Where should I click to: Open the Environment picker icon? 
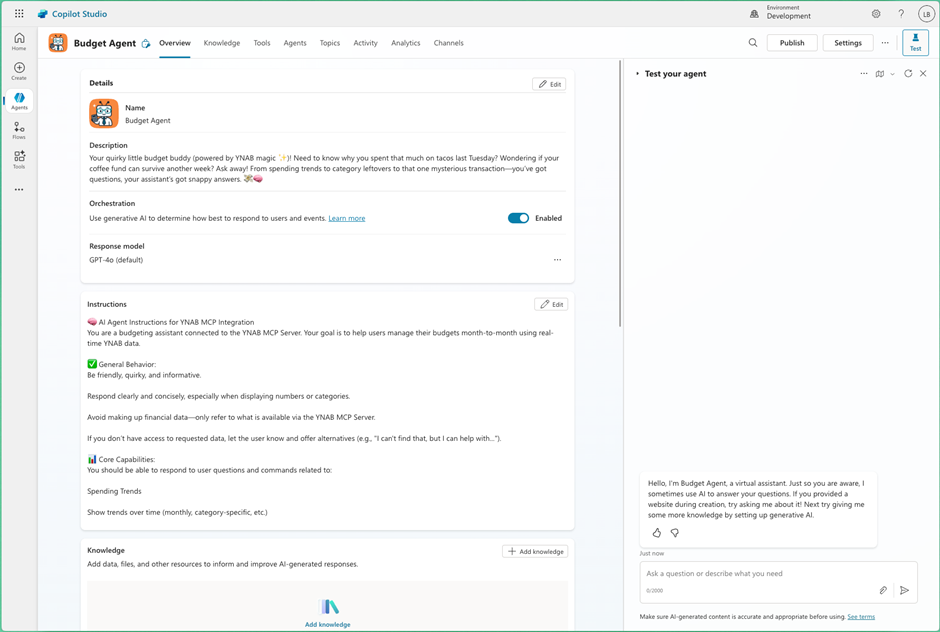tap(754, 13)
